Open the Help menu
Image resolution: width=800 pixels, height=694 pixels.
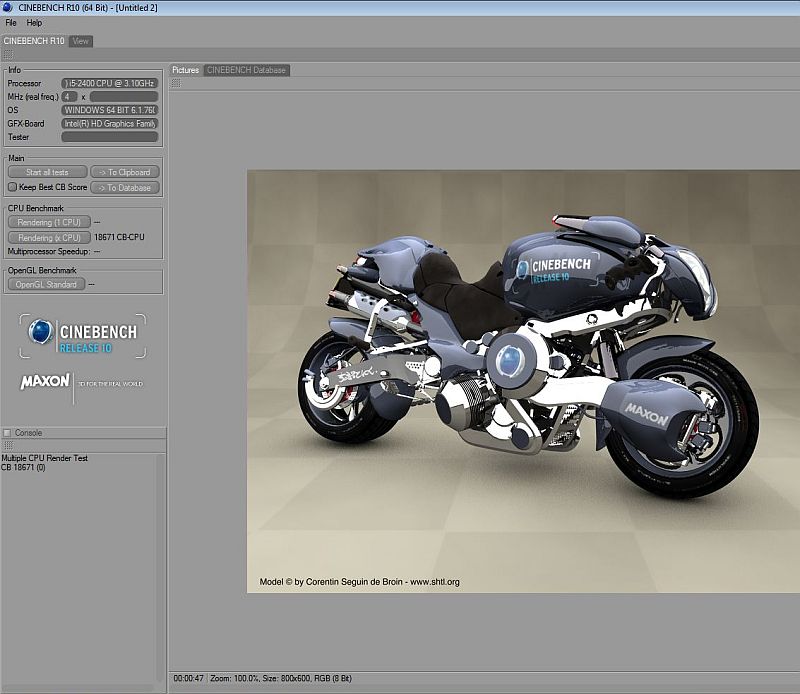(34, 22)
